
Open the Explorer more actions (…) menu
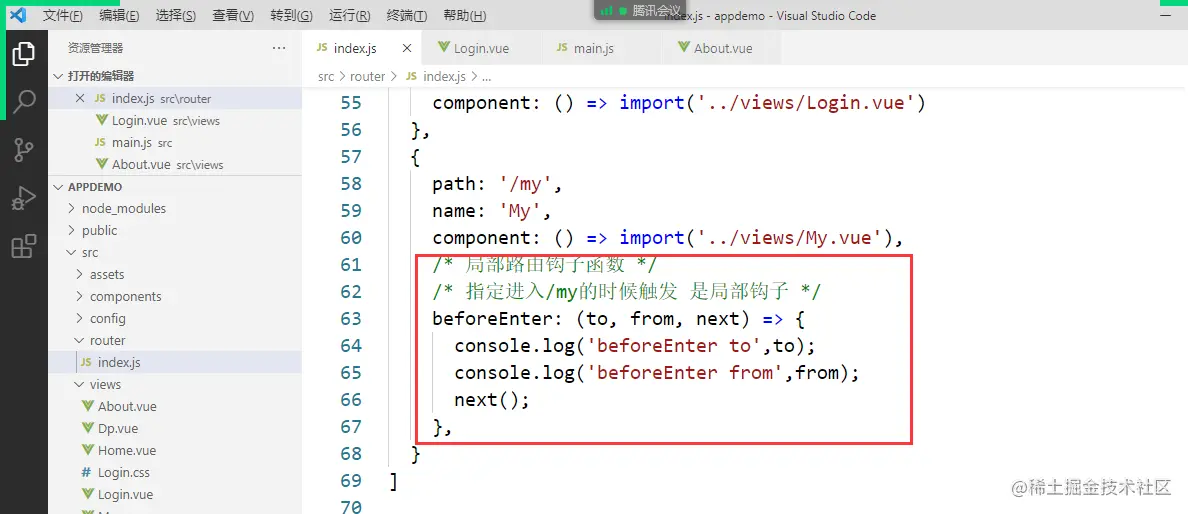(279, 49)
